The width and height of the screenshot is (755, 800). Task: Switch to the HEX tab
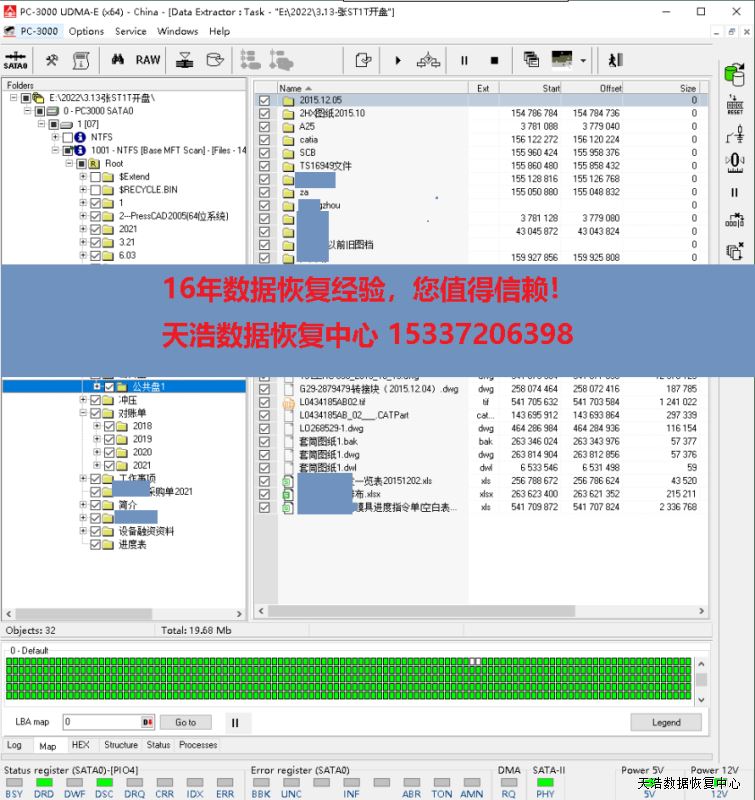pyautogui.click(x=80, y=745)
